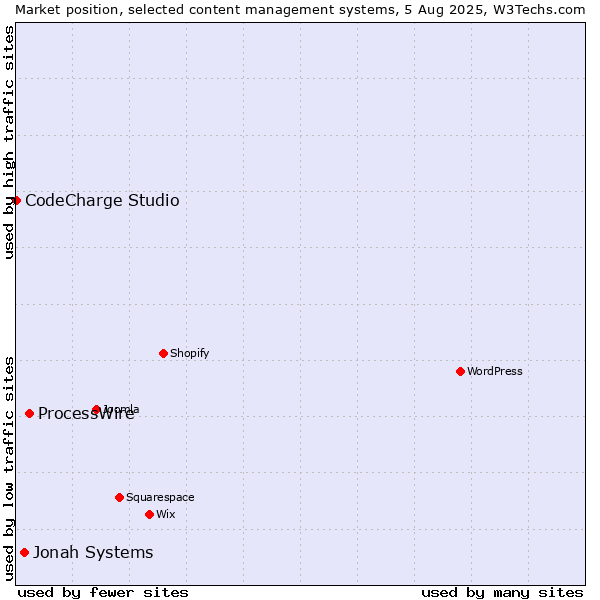Click the 'used by high traffic sites' axis label

pos(8,142)
